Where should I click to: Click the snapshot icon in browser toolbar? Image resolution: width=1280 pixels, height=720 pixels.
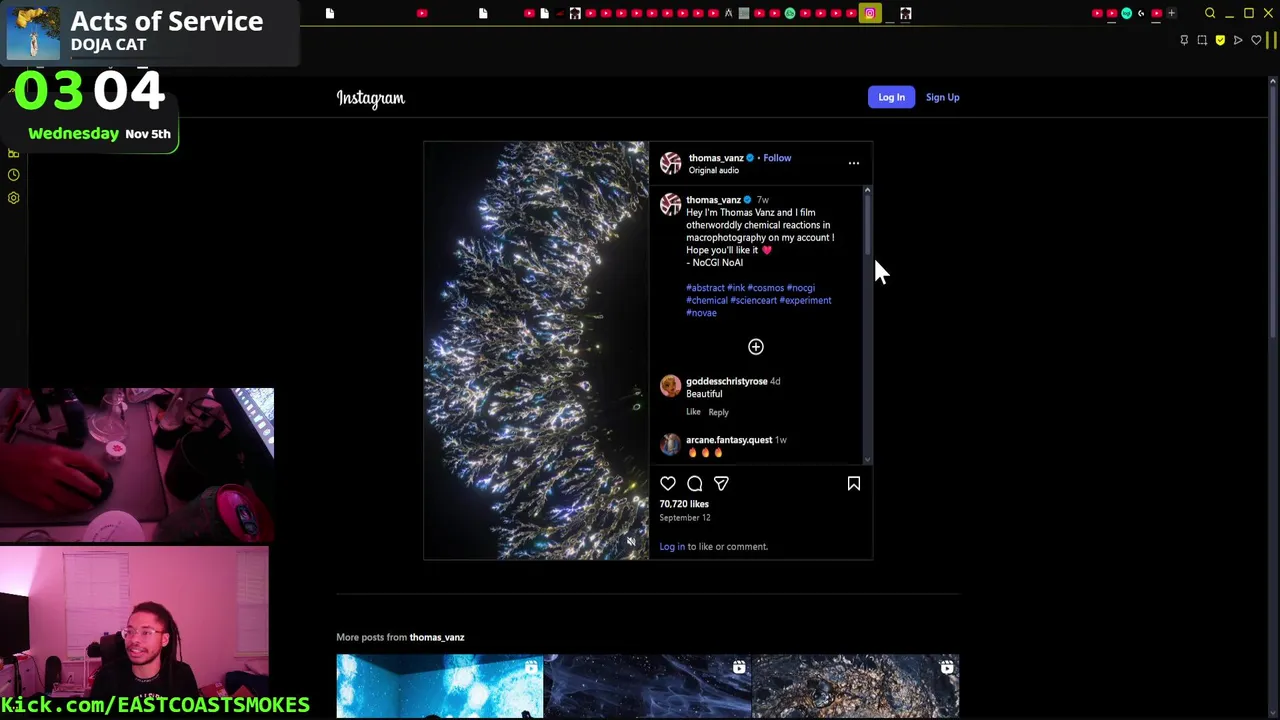pos(1202,40)
